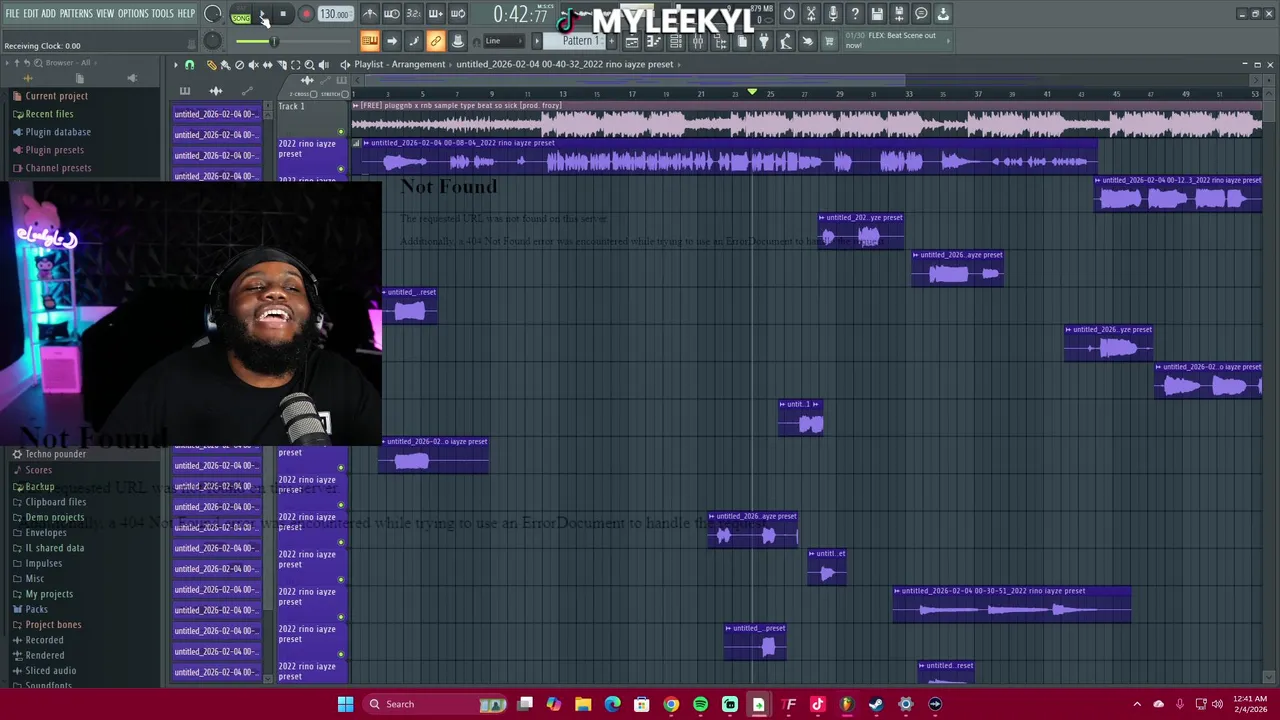Select the playlist Delete tool
Screen dimensions: 1280x720
[x=239, y=64]
